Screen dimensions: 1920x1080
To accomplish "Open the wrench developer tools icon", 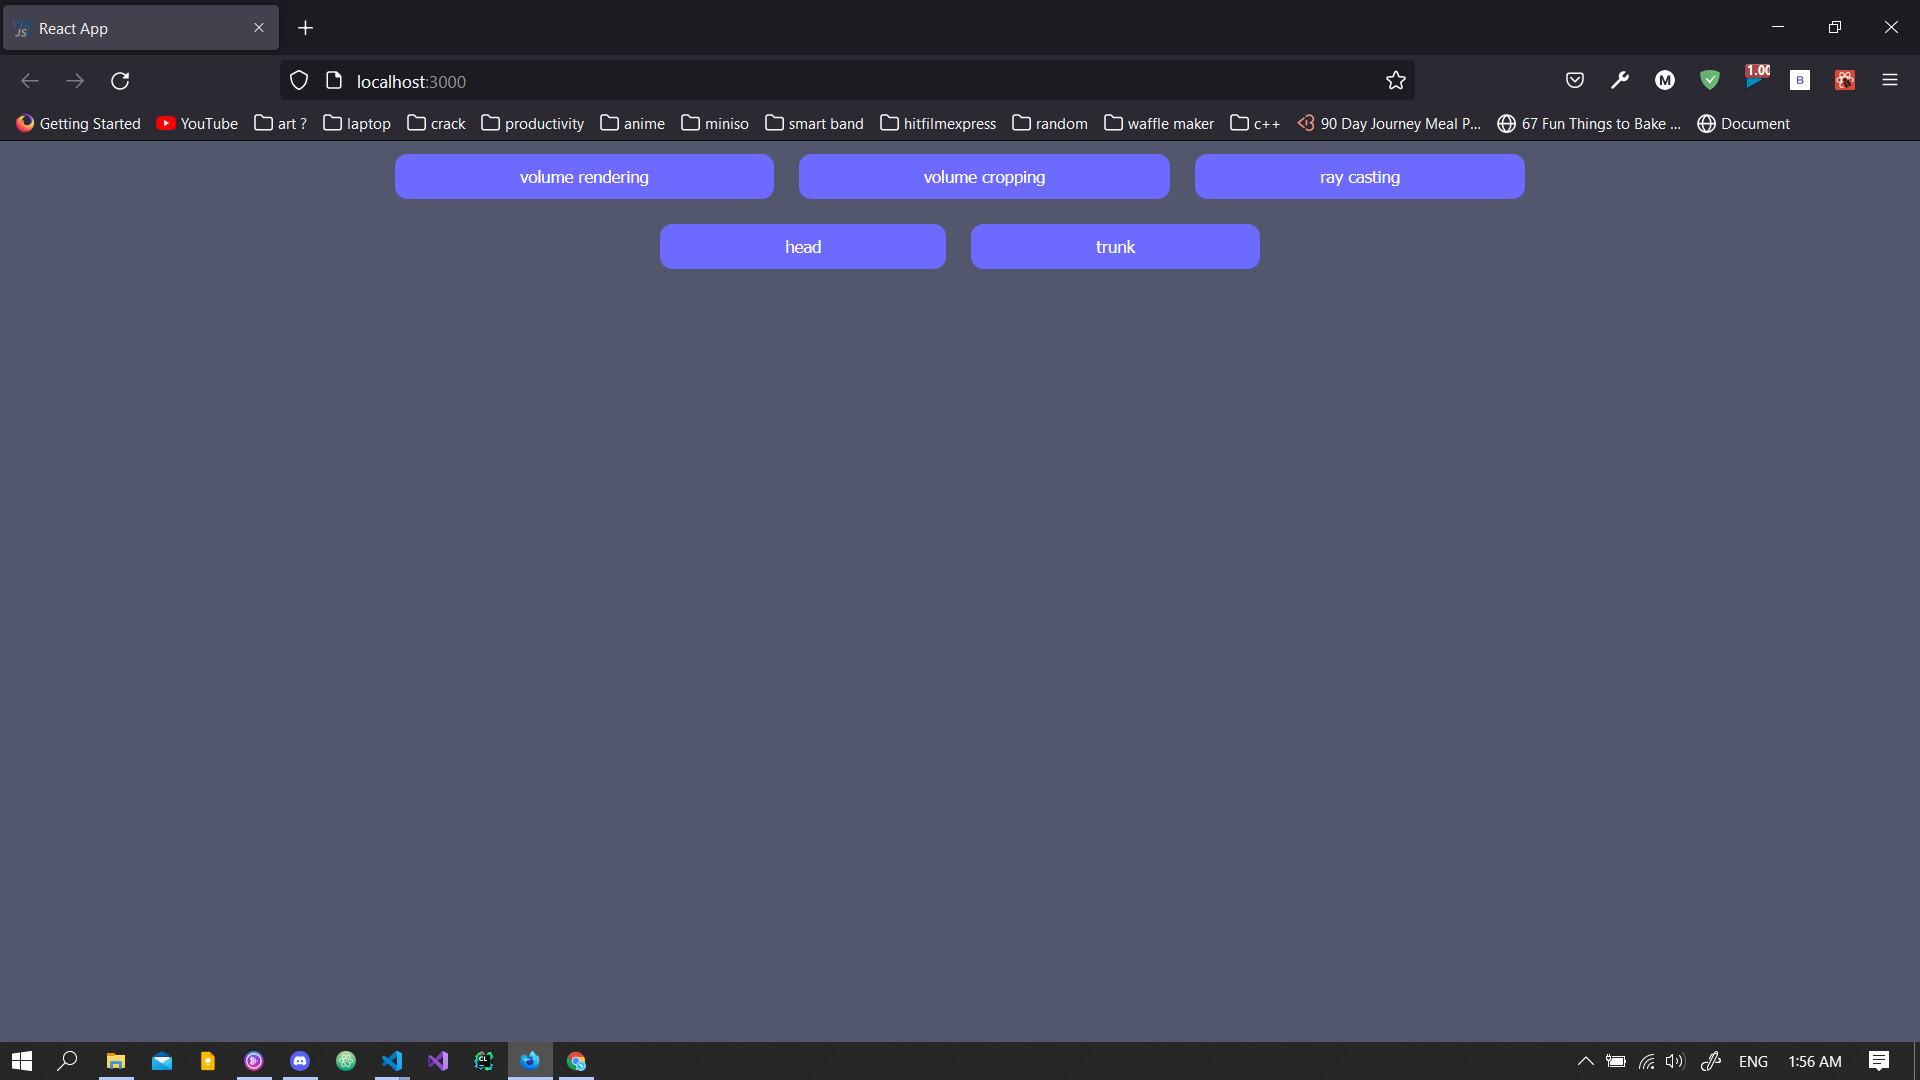I will (x=1620, y=80).
